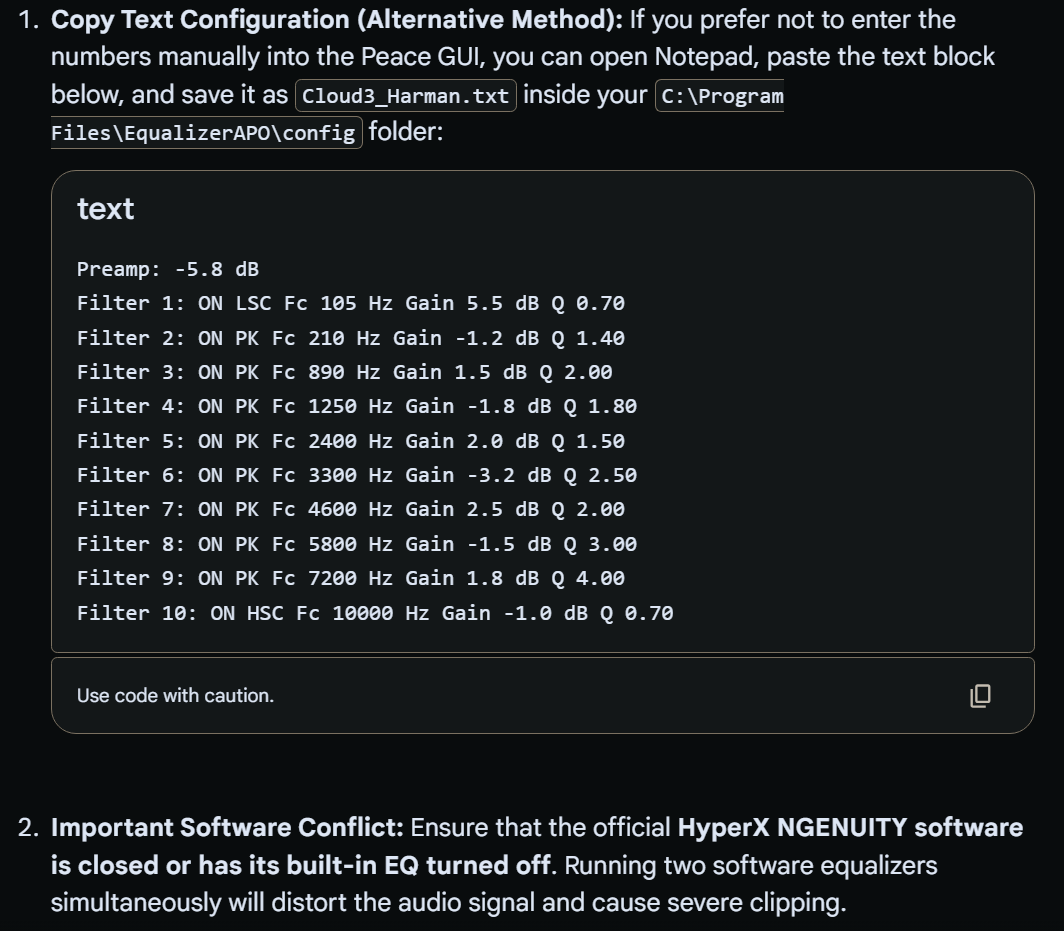Click the 'Cloud3_Harman.txt' inline code
This screenshot has height=931, width=1064.
point(406,96)
